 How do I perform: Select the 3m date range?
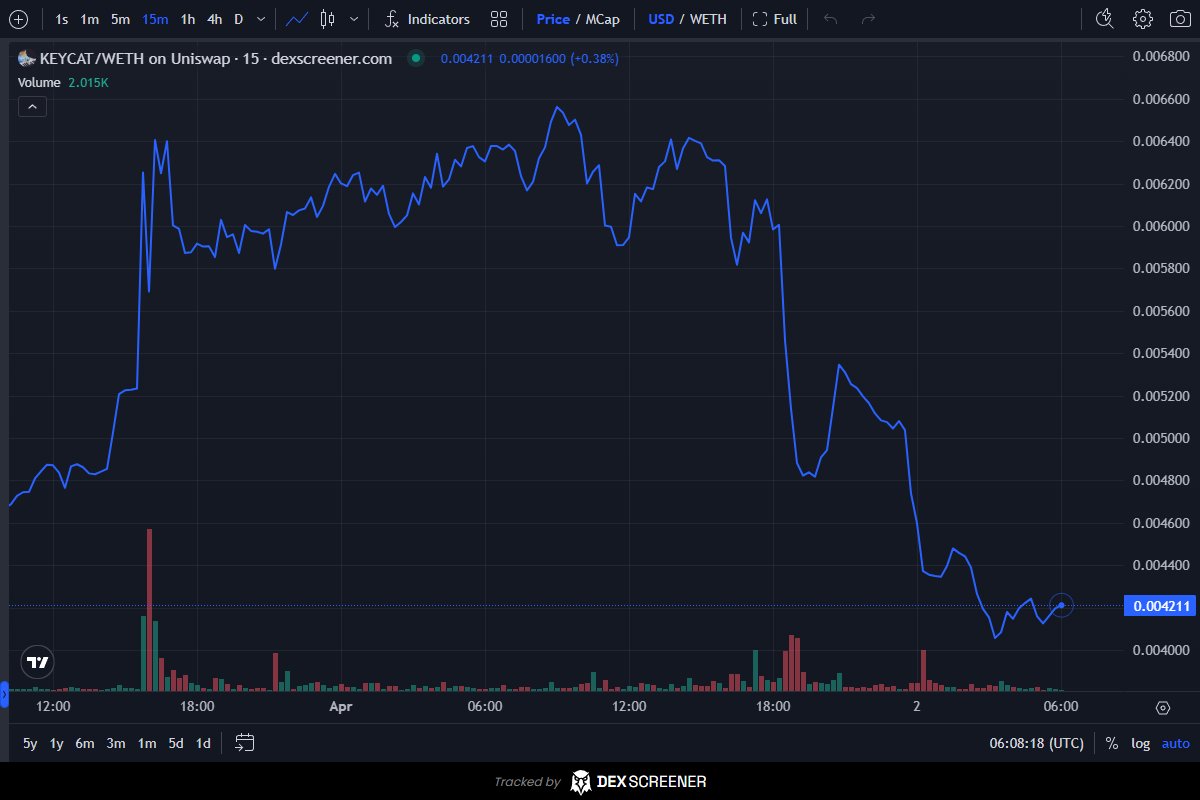(x=116, y=743)
